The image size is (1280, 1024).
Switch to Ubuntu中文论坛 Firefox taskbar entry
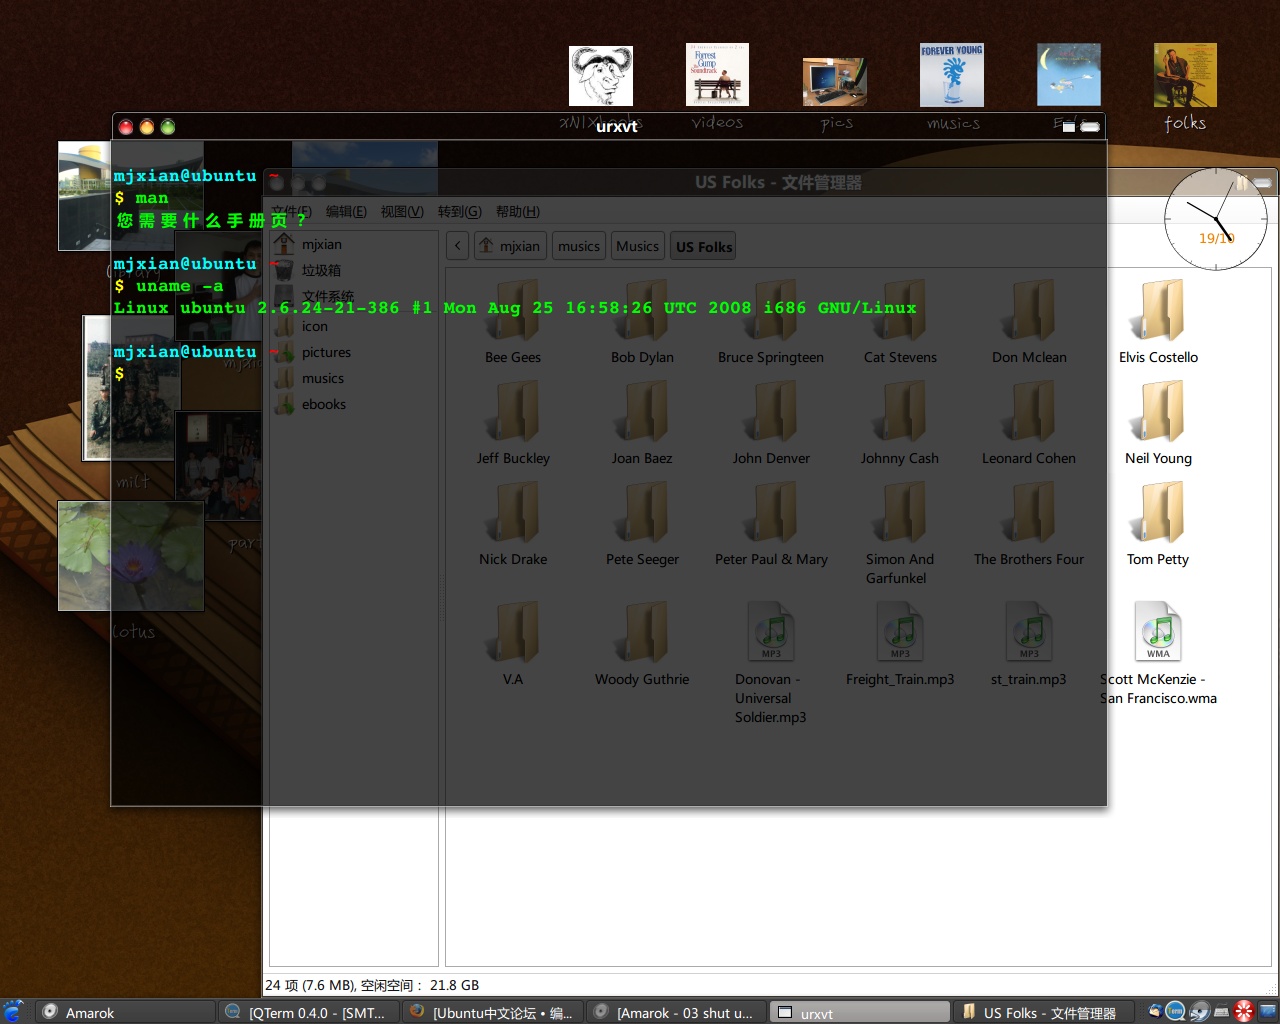493,1012
